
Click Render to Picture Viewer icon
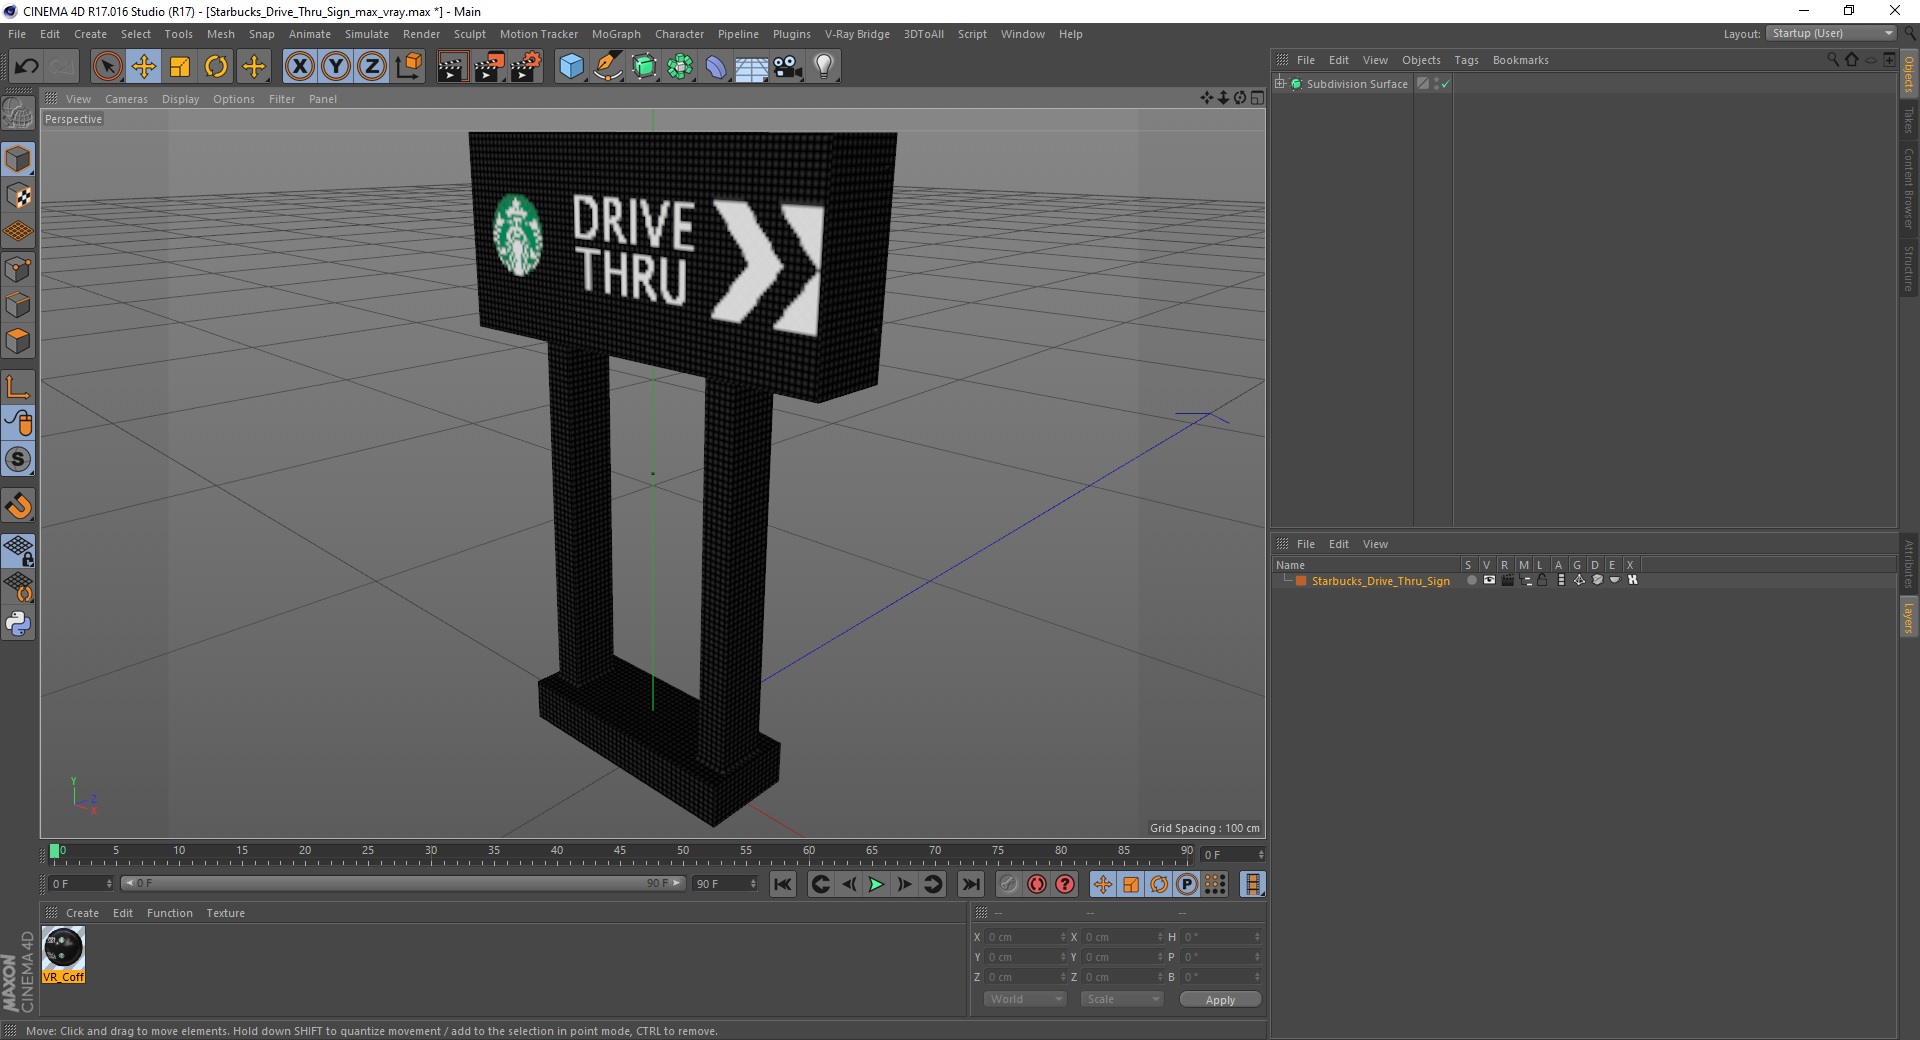(x=489, y=67)
